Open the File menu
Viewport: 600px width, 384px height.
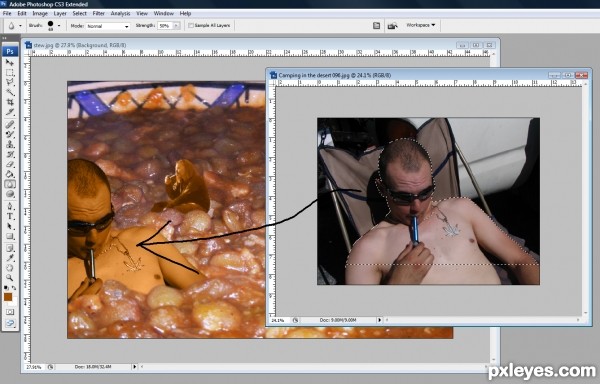(7, 13)
